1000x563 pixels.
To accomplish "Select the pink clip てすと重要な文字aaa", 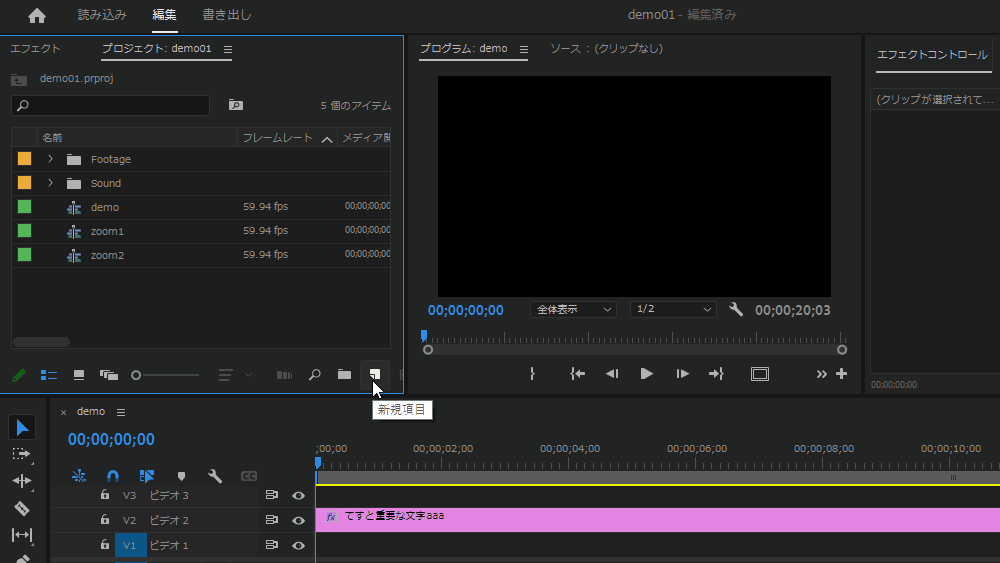I will coord(658,520).
